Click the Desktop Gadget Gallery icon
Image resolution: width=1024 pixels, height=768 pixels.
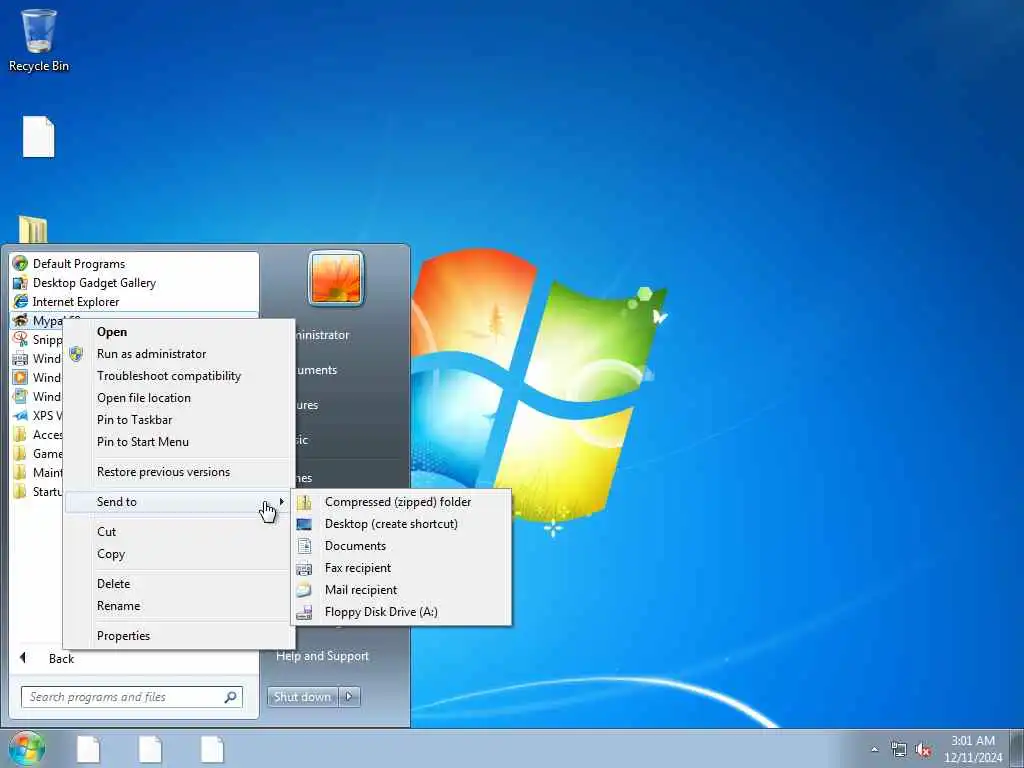pos(20,283)
